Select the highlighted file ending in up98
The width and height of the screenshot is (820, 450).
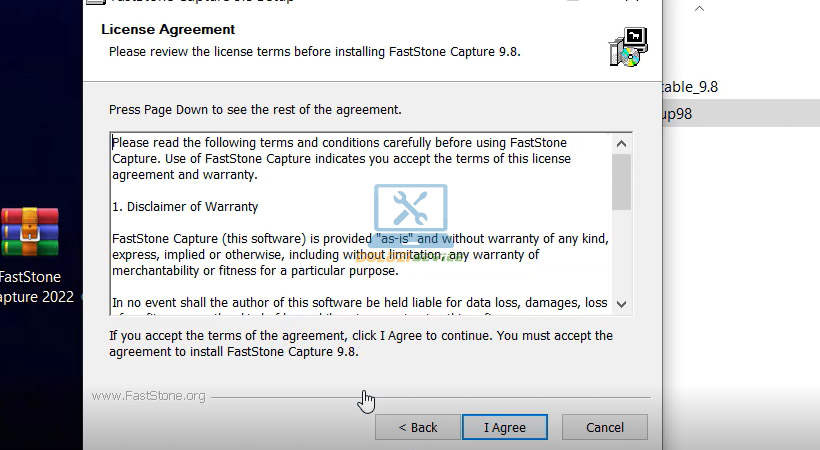(x=680, y=114)
